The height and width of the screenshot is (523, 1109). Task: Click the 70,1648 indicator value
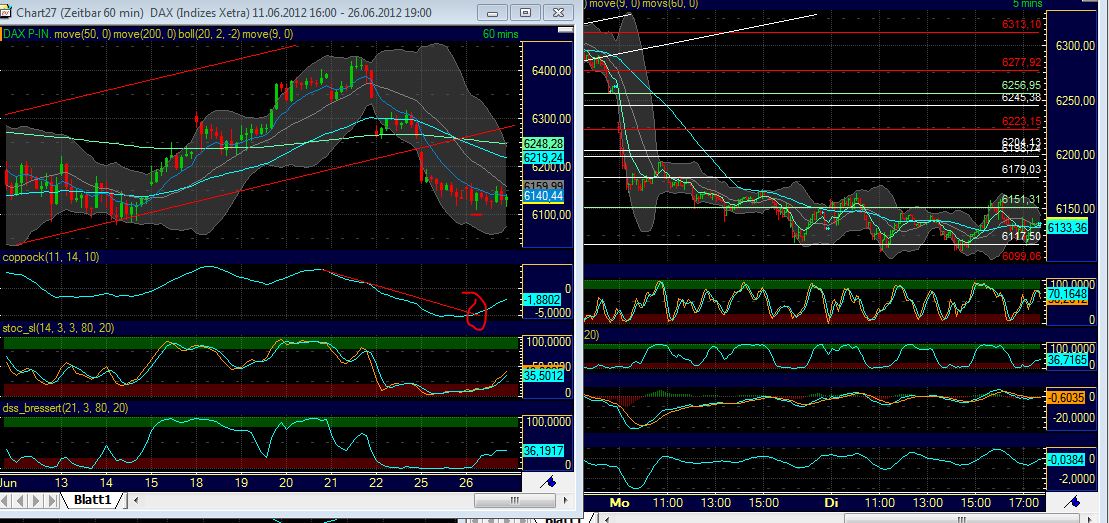coord(1067,292)
